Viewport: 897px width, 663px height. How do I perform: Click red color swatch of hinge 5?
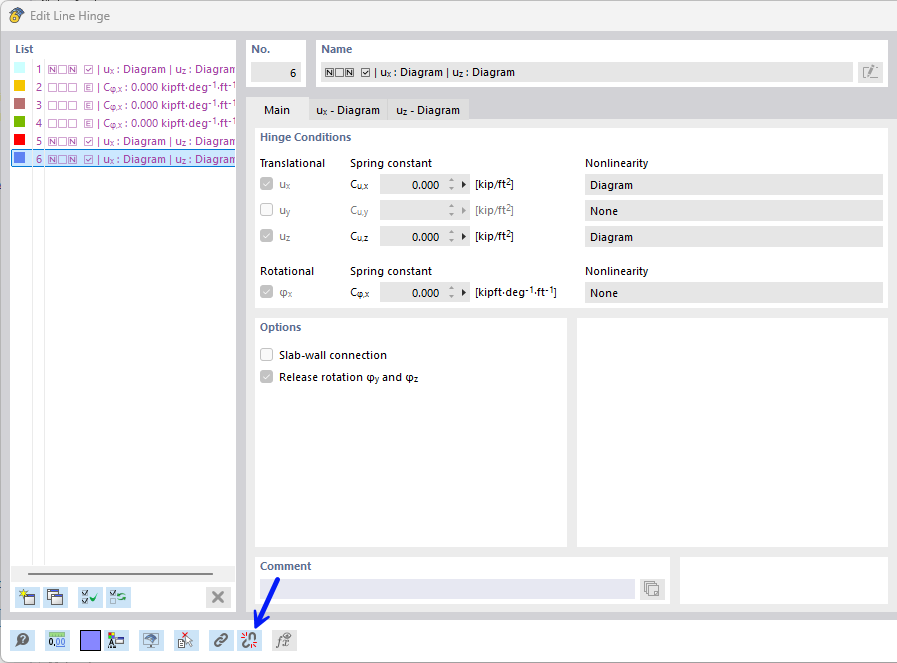19,140
